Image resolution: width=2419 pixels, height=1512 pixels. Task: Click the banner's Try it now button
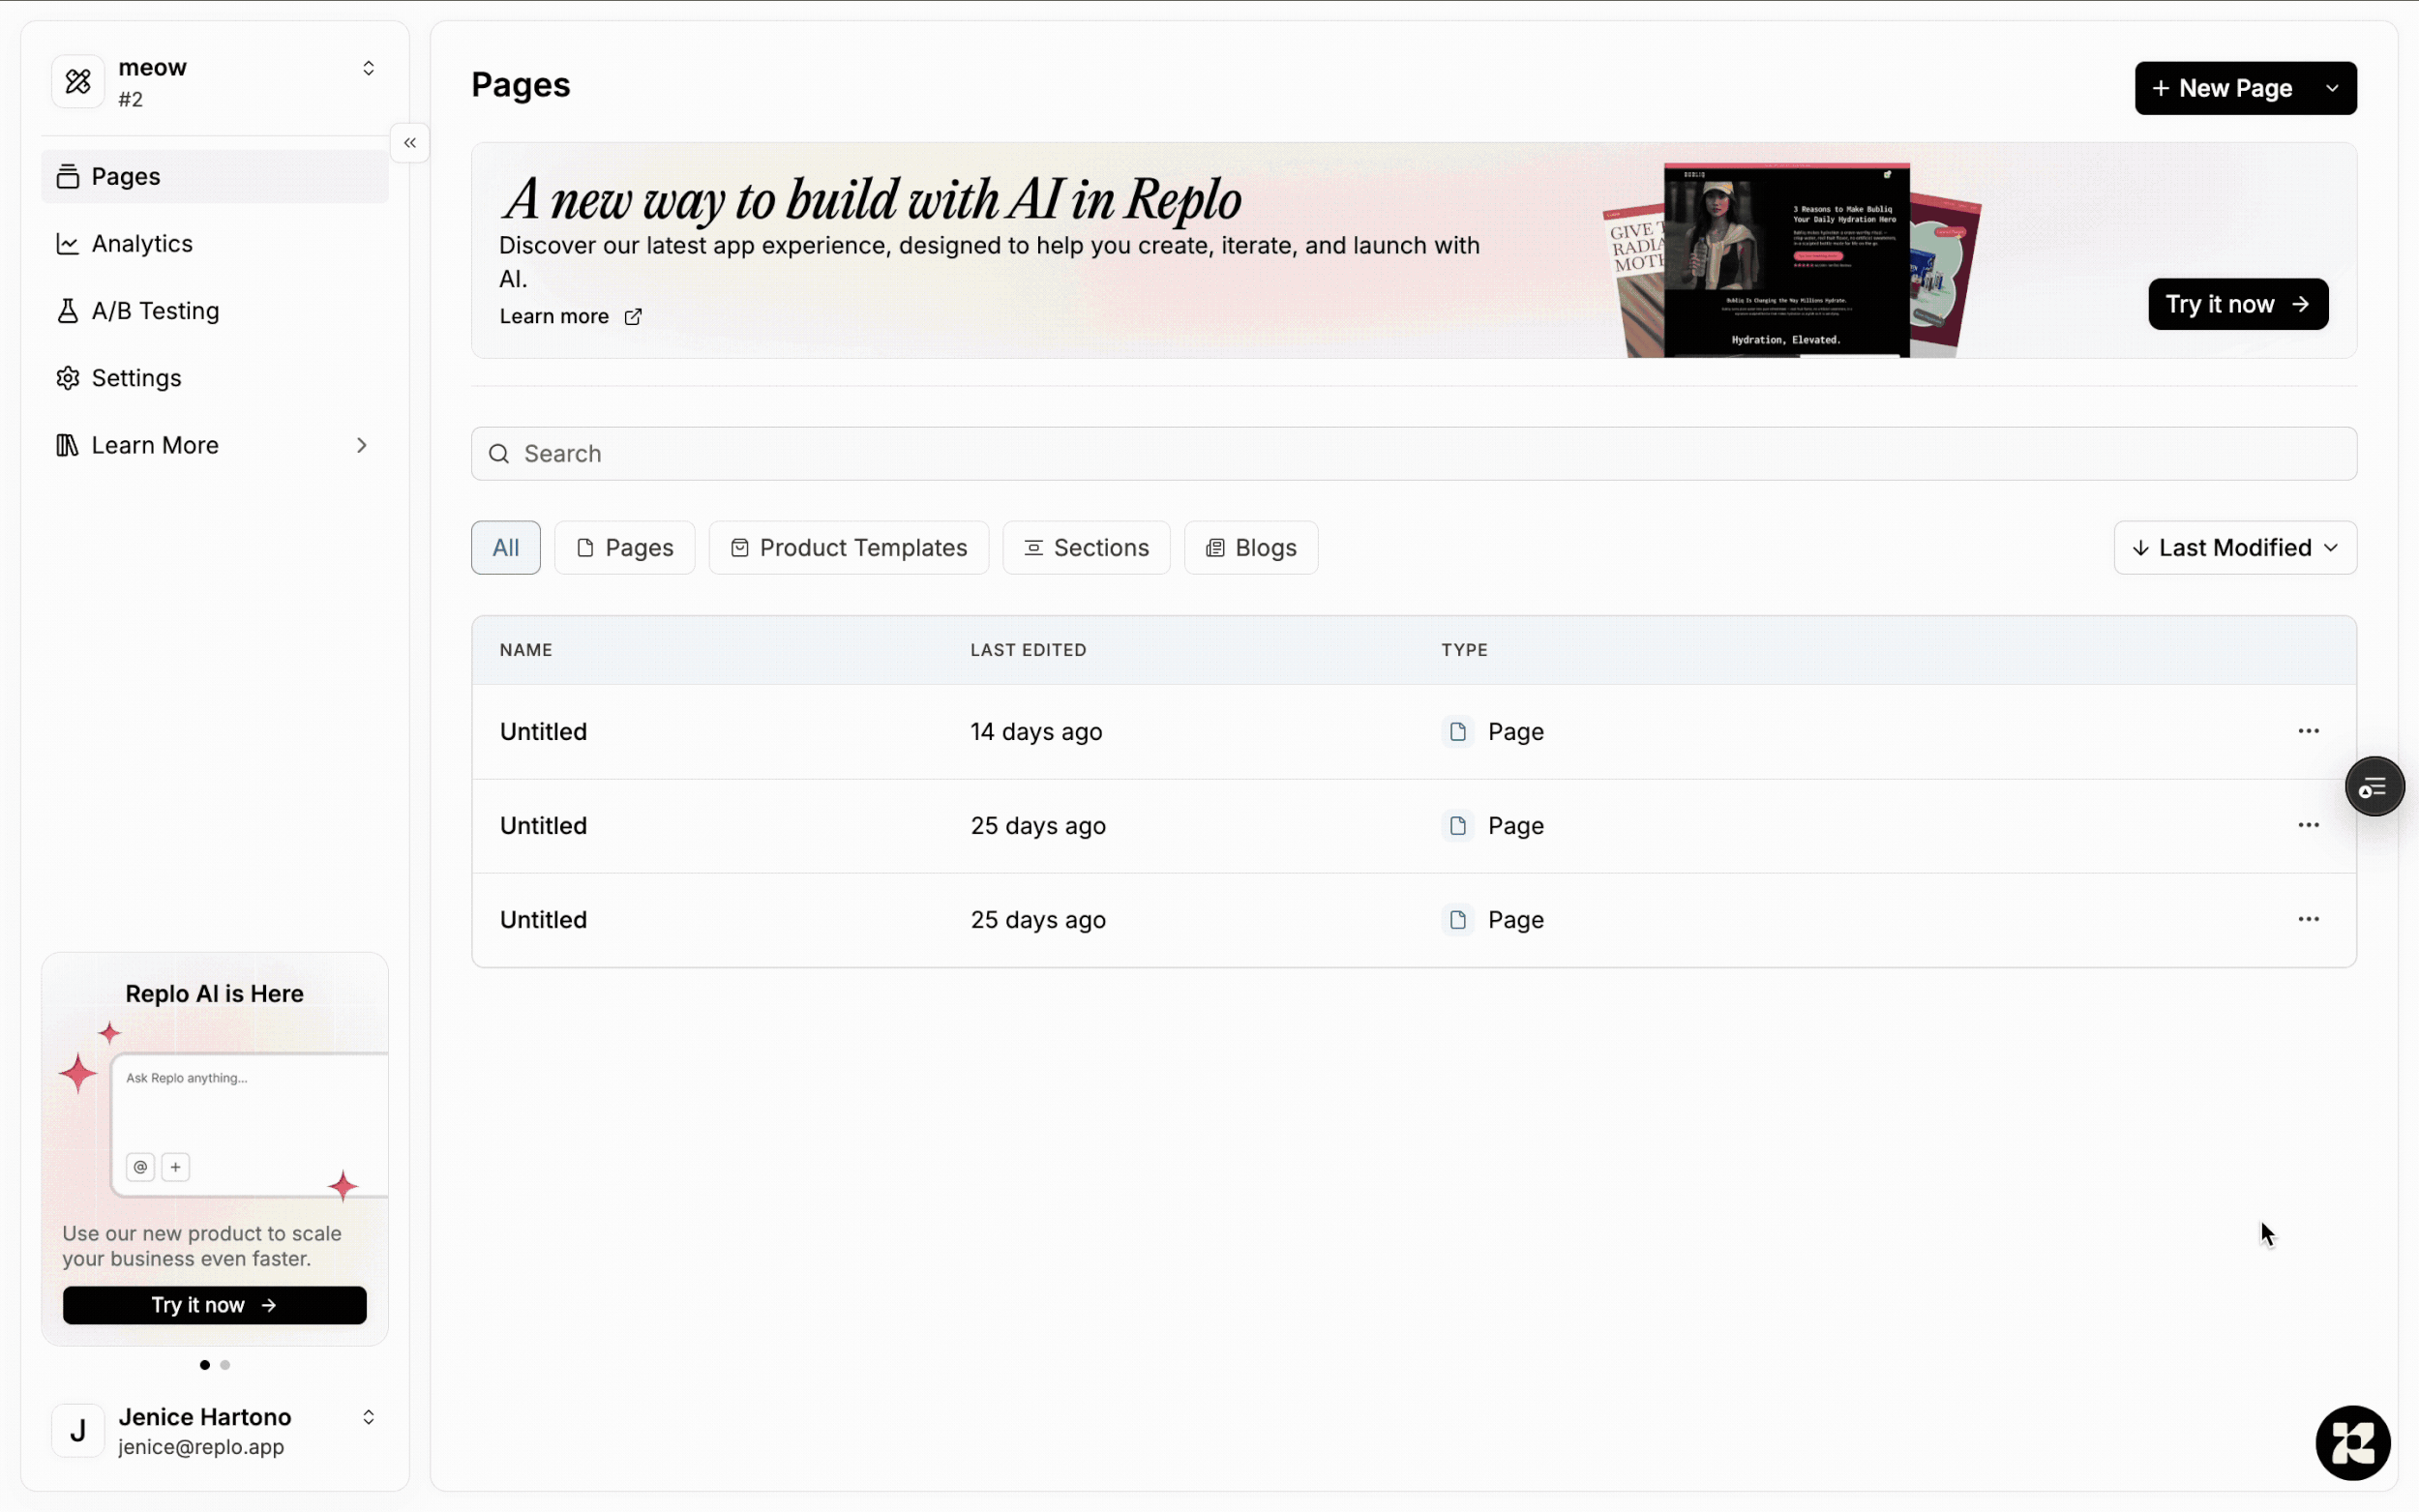(2237, 304)
